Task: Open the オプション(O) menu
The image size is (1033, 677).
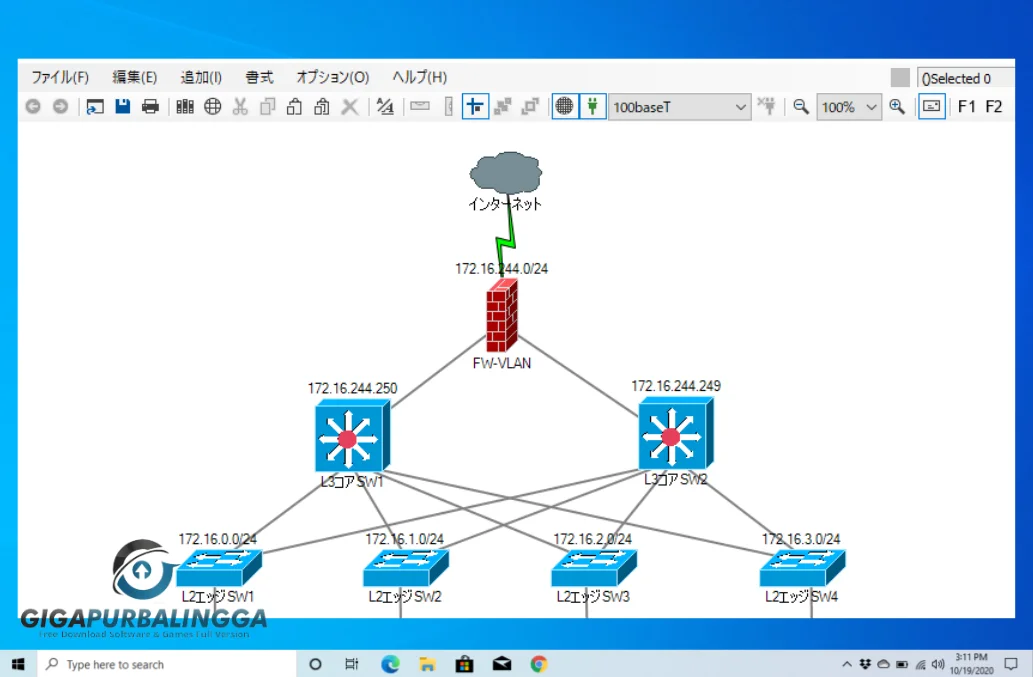Action: tap(333, 77)
